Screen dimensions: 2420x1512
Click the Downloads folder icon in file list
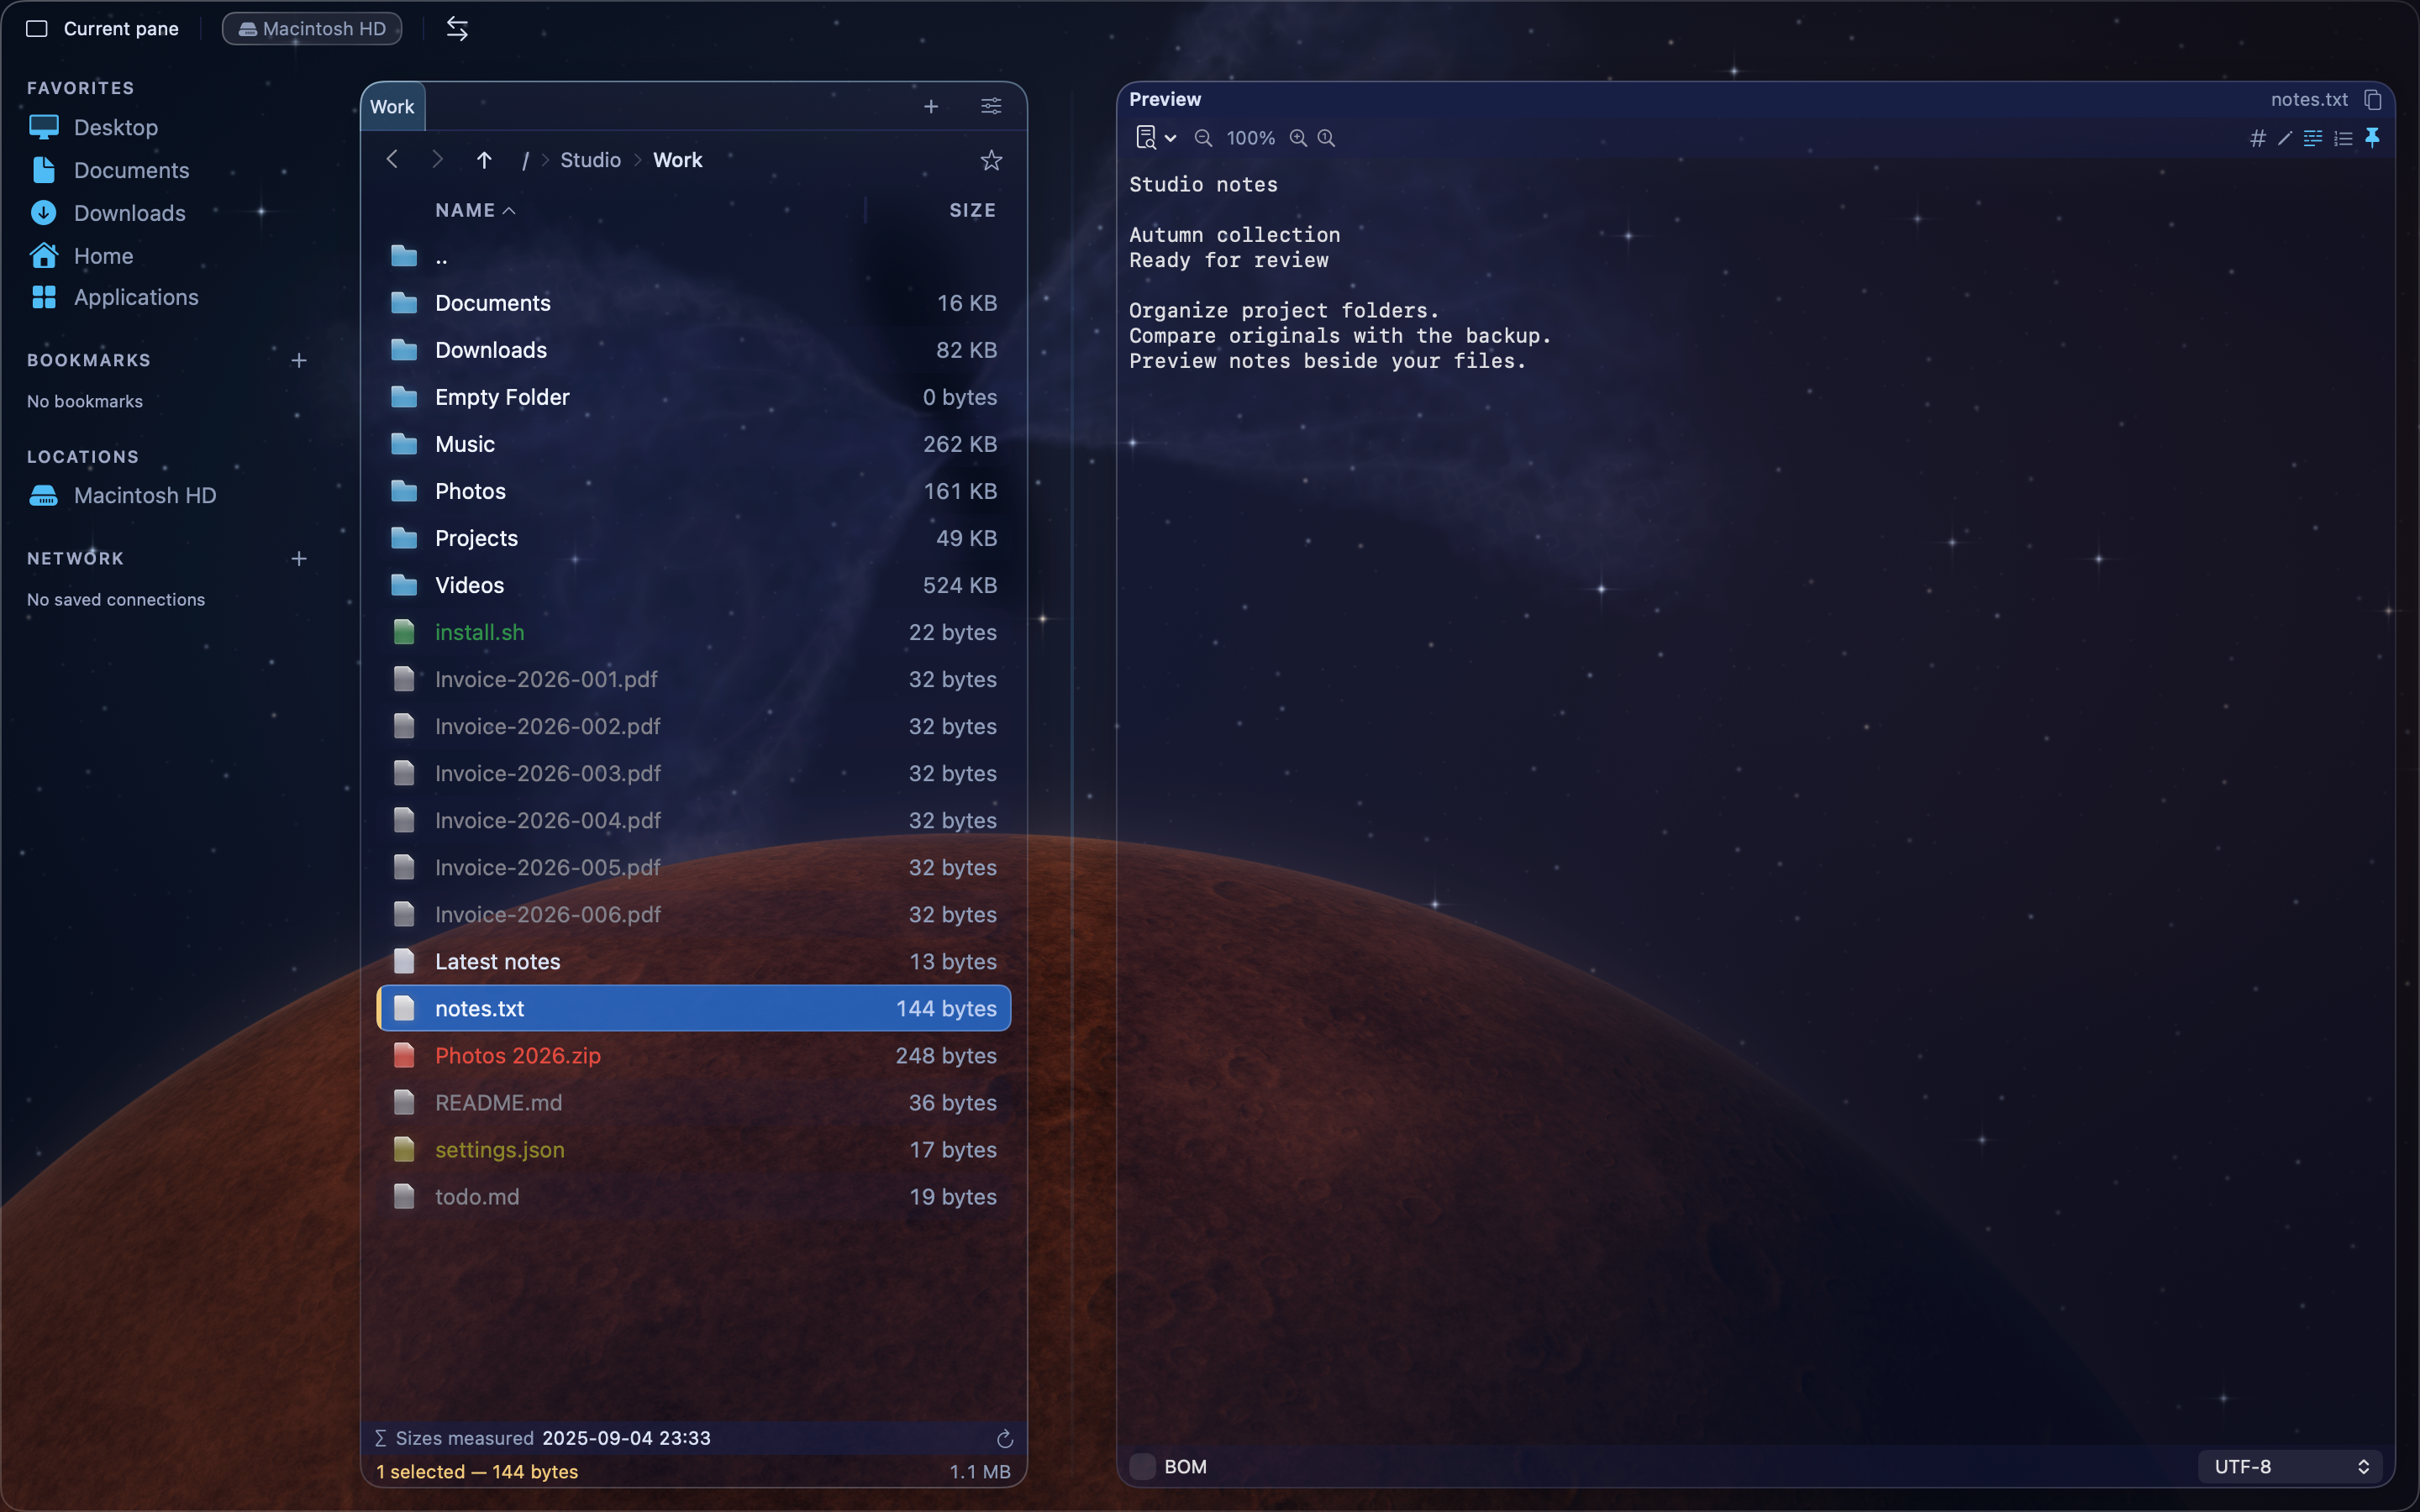[404, 350]
